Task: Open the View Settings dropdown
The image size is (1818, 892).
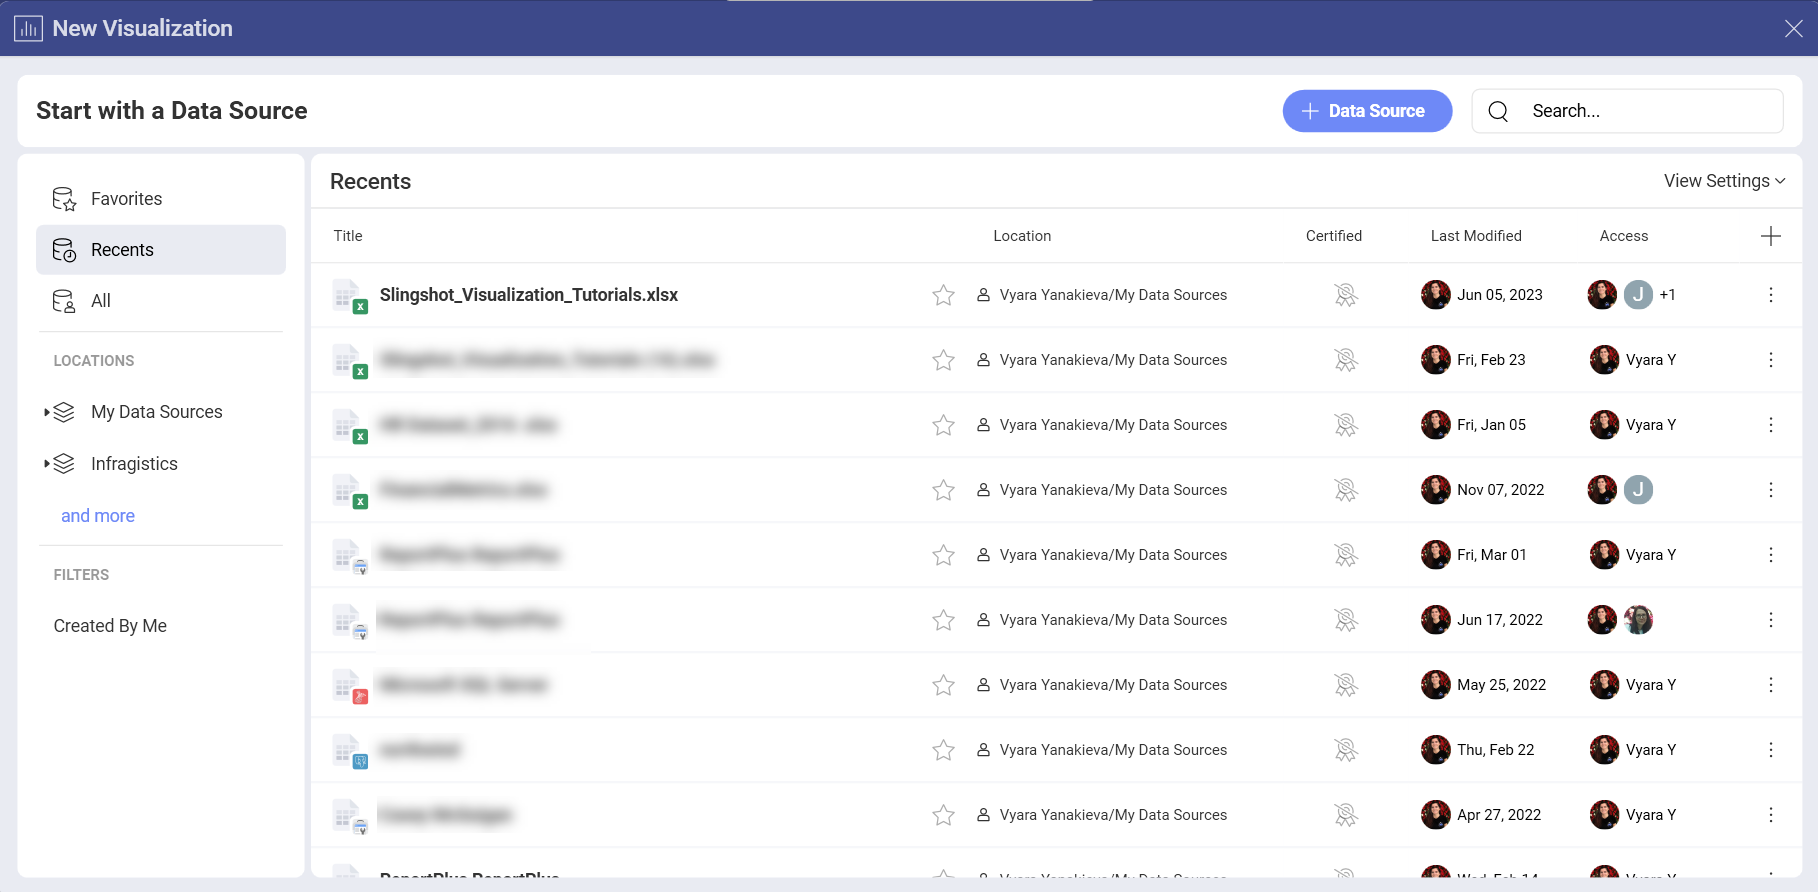Action: (x=1724, y=181)
